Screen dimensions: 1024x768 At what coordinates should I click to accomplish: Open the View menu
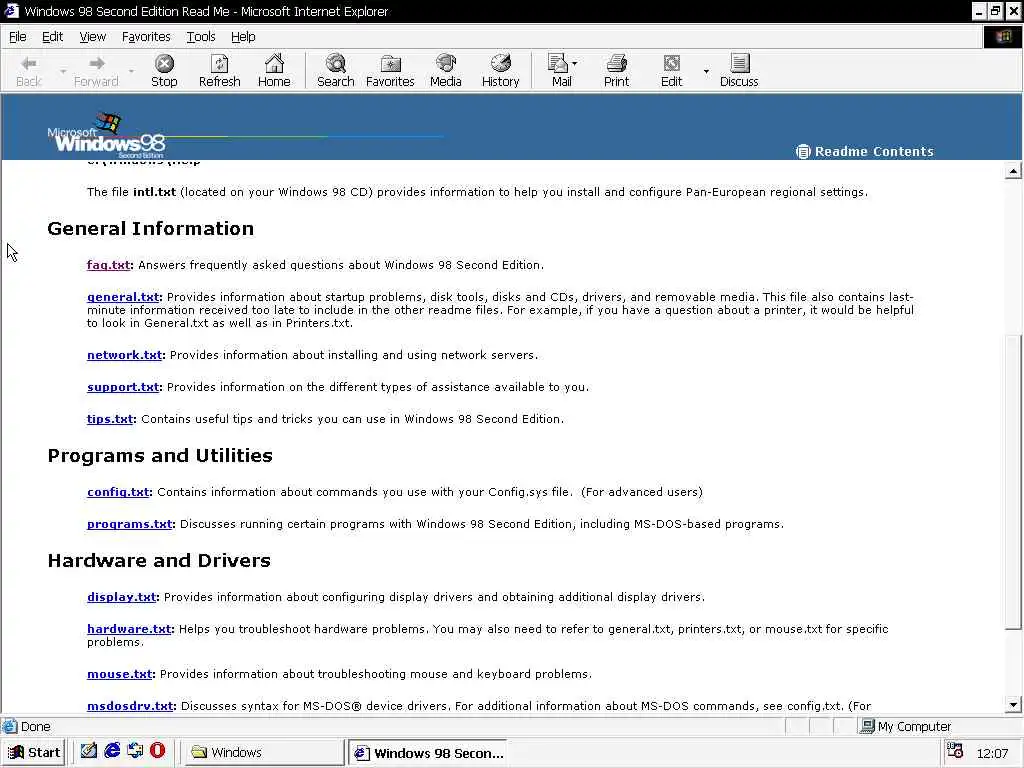93,37
